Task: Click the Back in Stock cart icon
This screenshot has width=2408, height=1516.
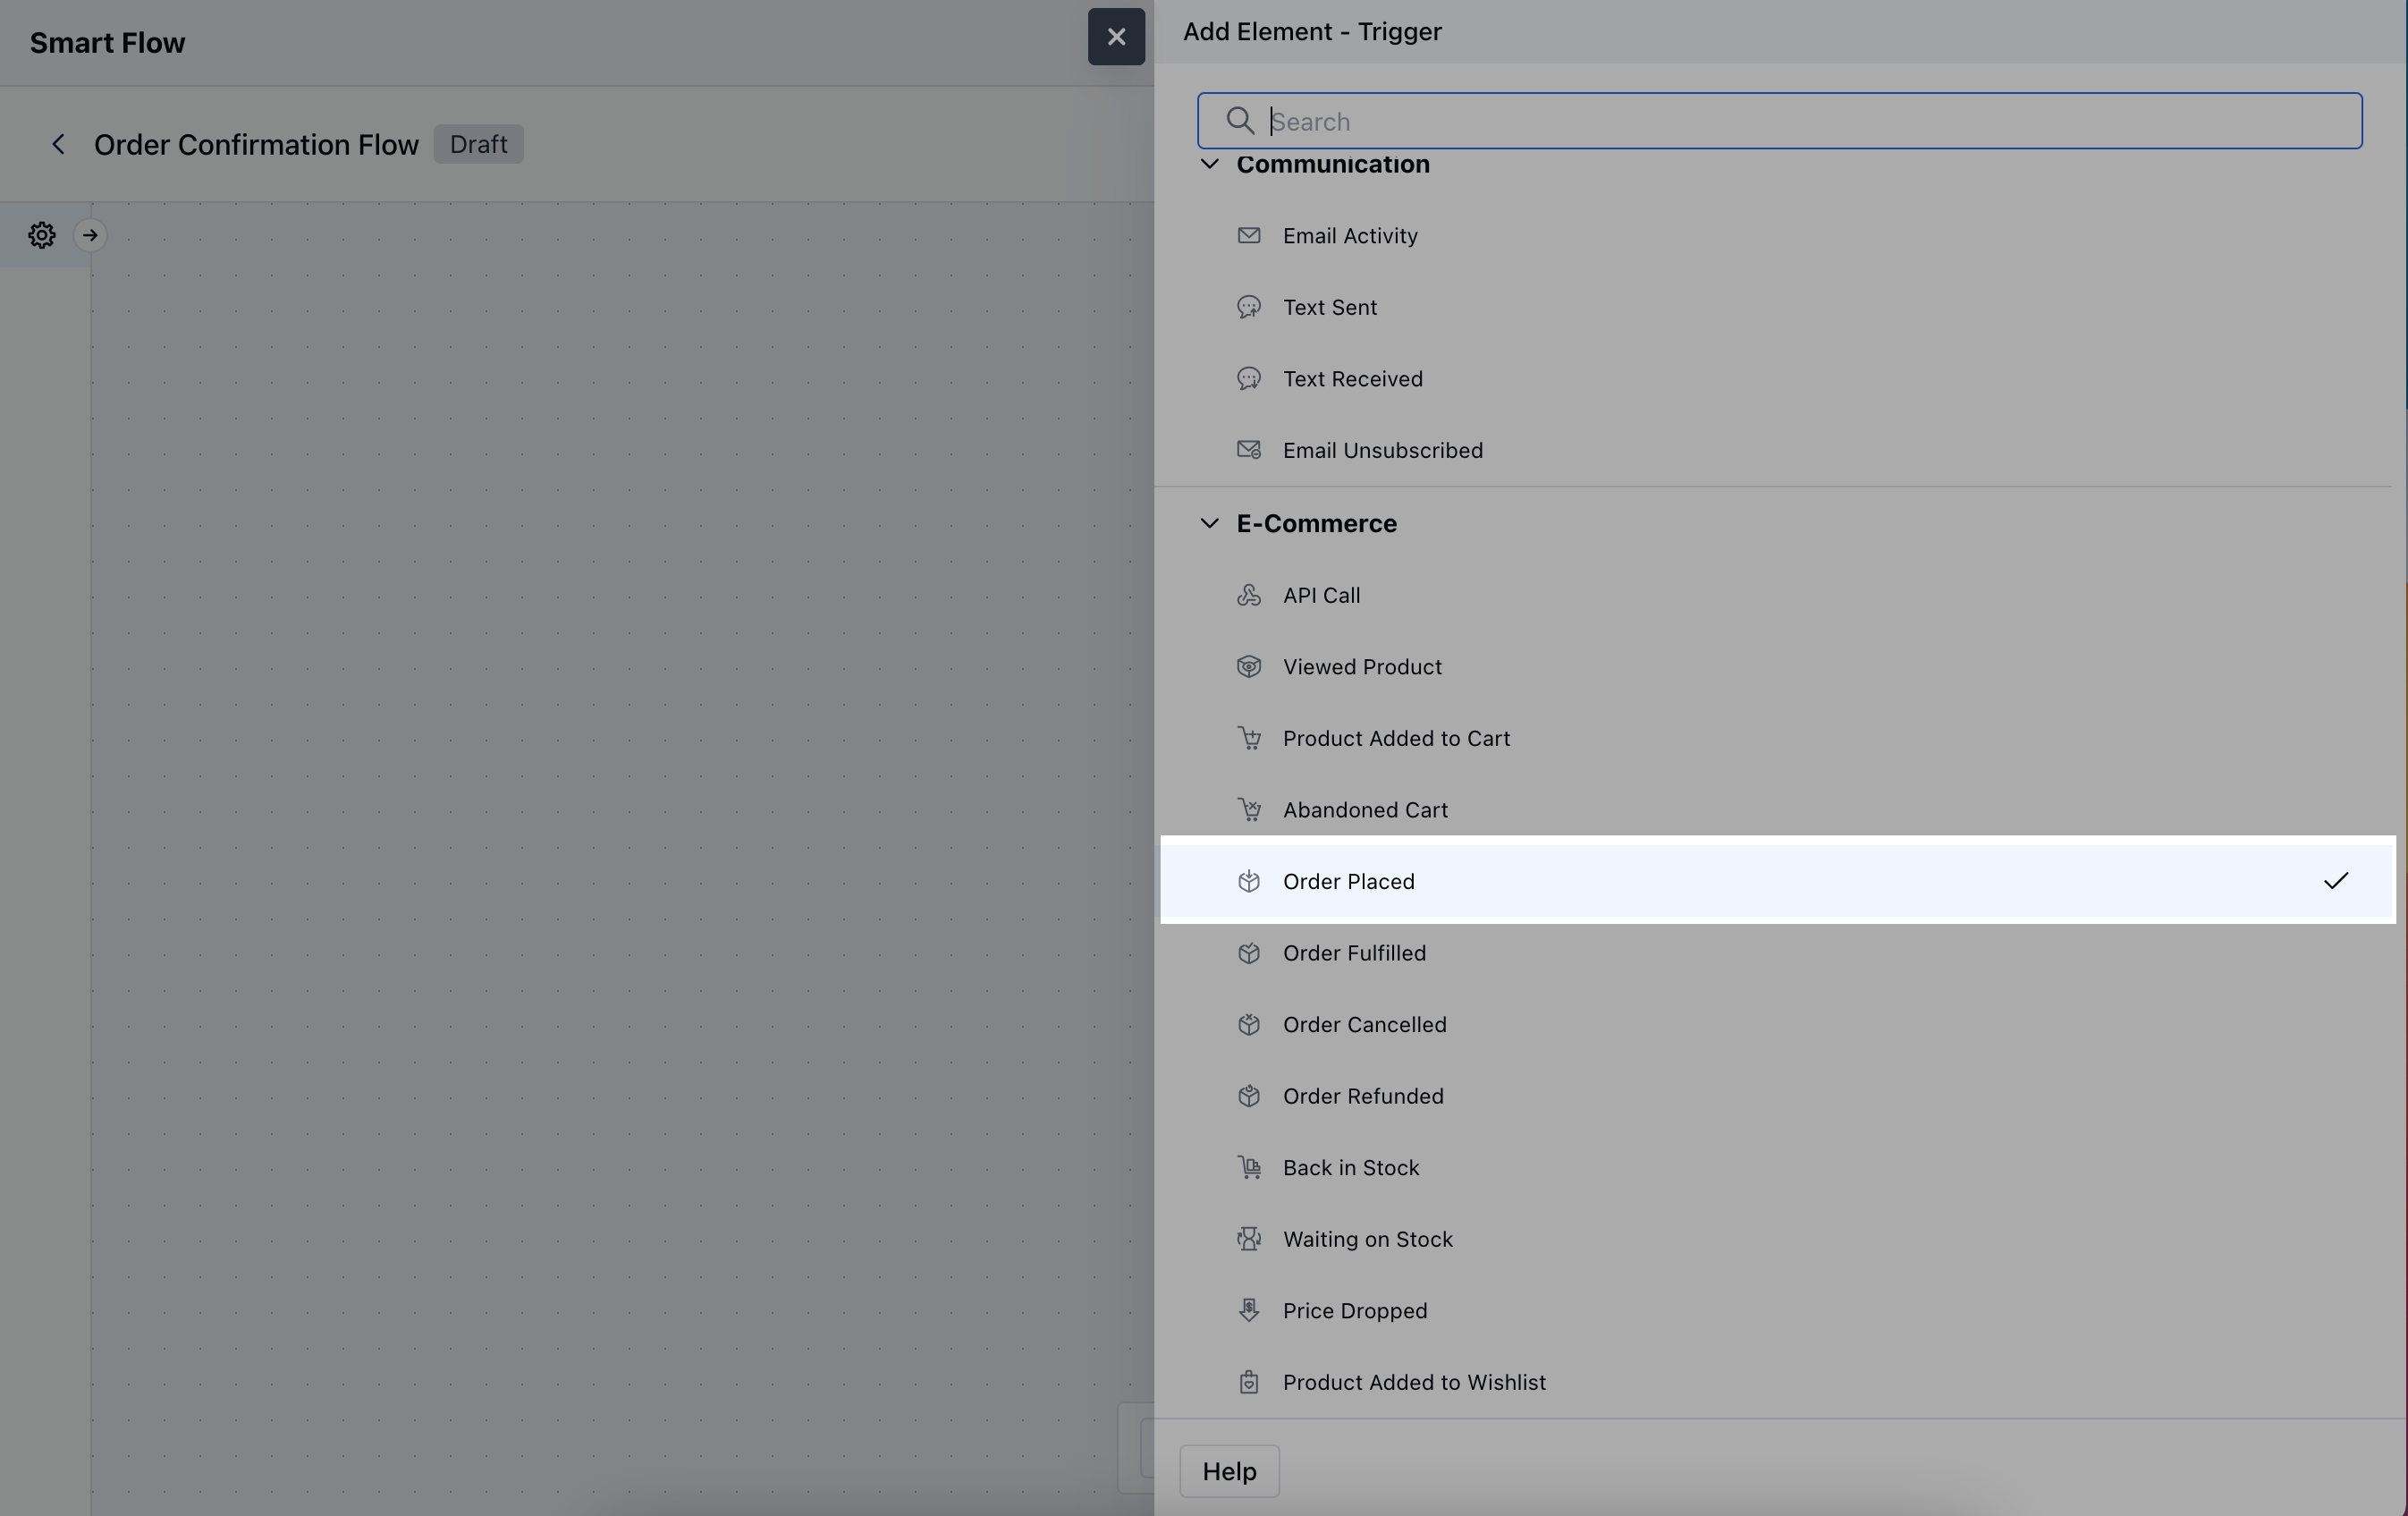Action: click(x=1248, y=1168)
